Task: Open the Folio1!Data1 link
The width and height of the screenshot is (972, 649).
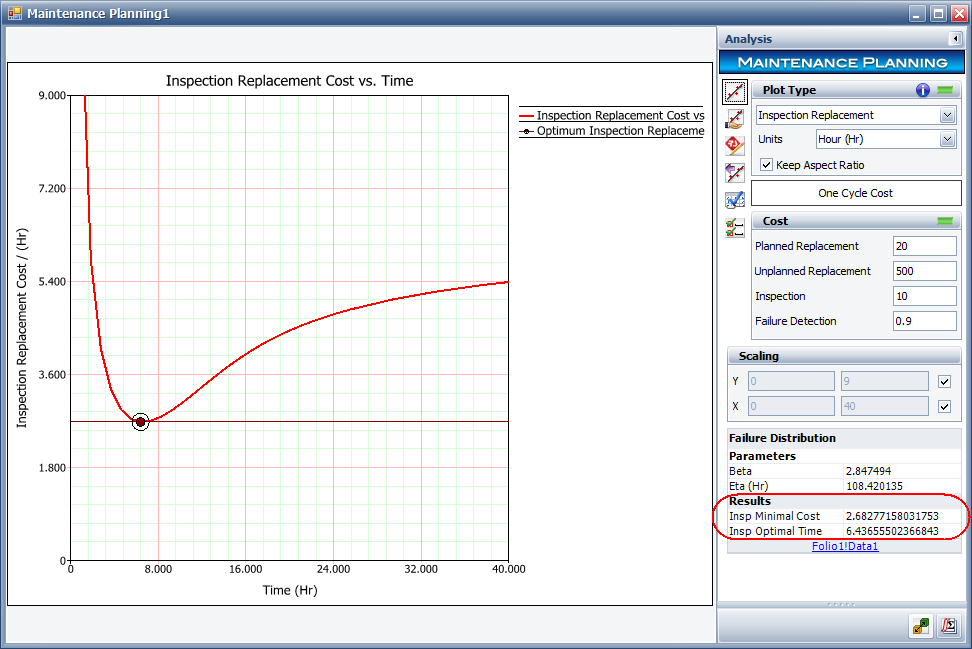Action: (845, 546)
